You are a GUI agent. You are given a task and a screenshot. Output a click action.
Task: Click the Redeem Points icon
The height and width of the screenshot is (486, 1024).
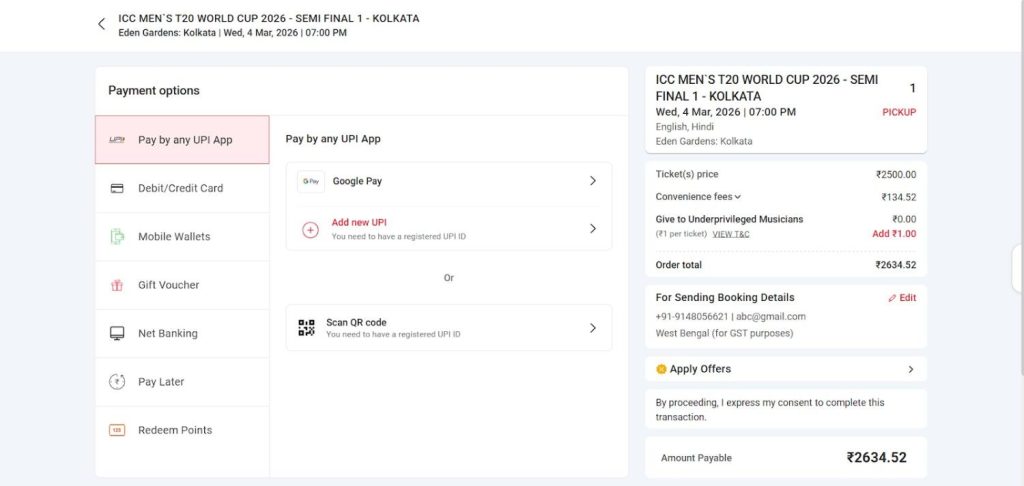click(117, 430)
